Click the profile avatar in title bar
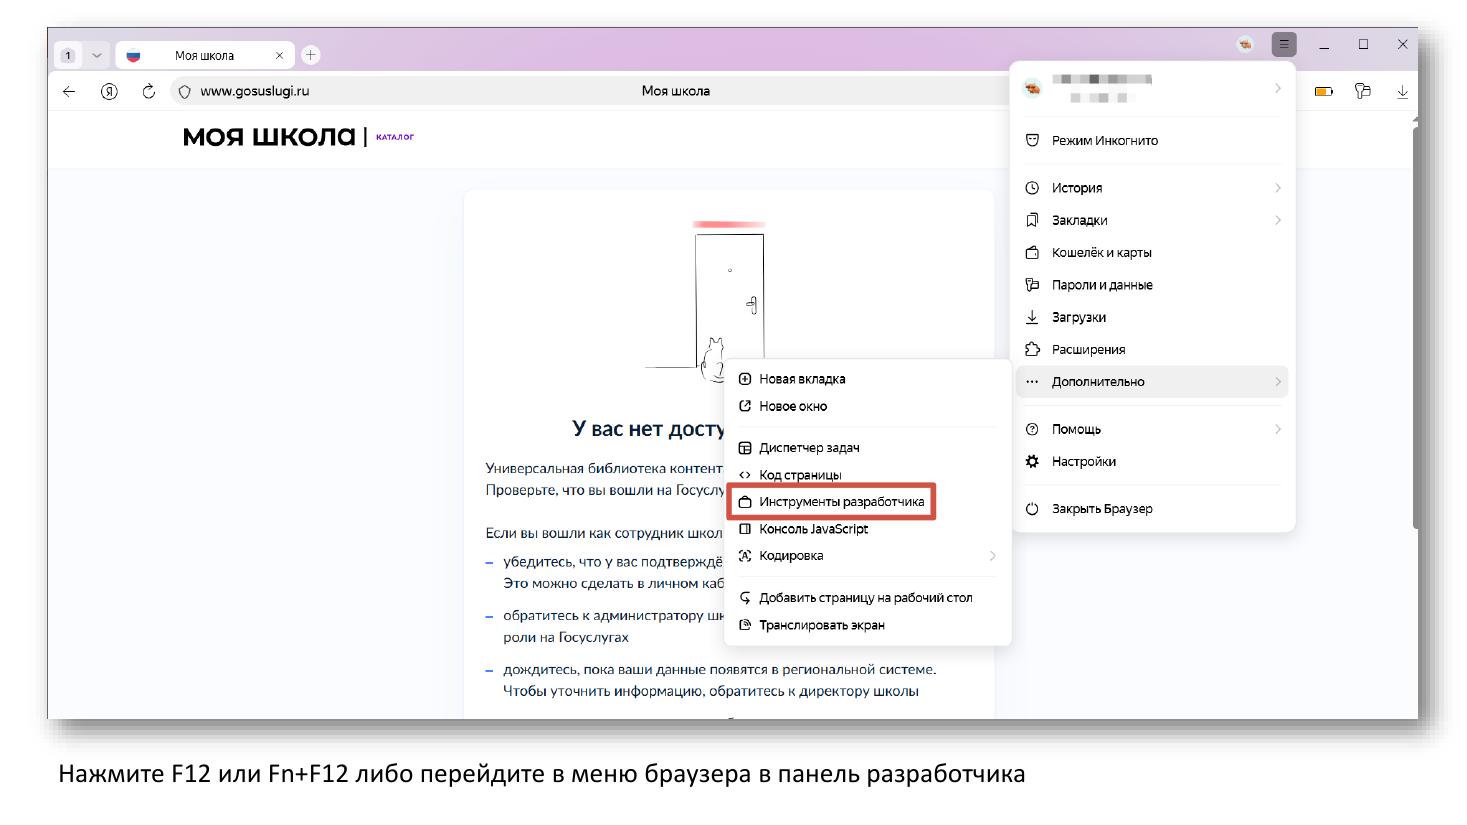This screenshot has height=825, width=1467. pyautogui.click(x=1245, y=44)
